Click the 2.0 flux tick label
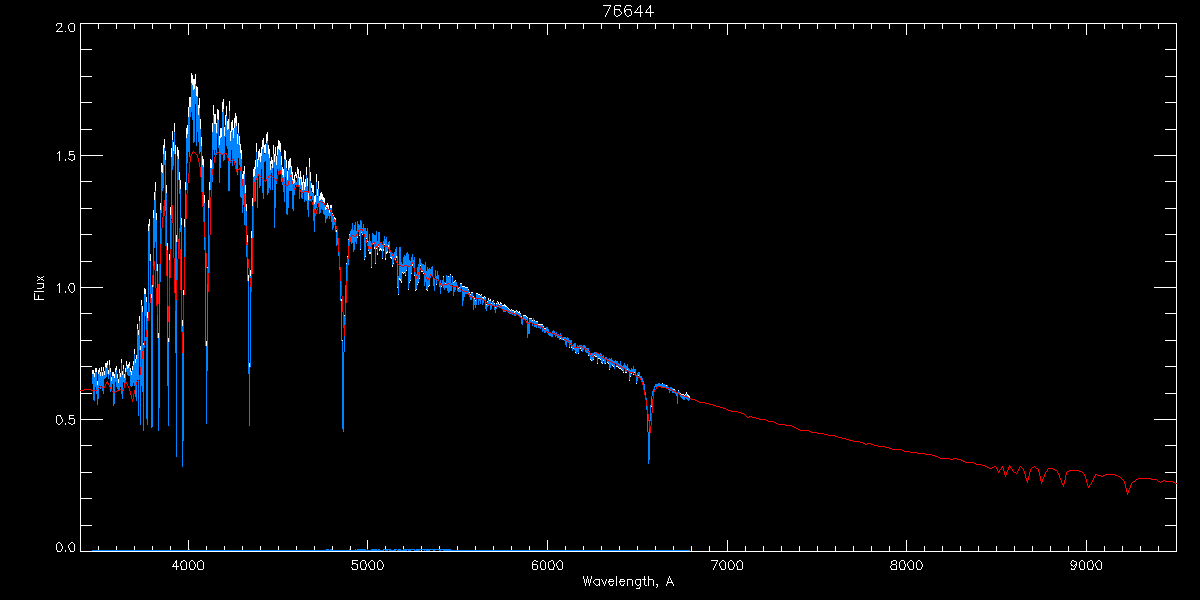The height and width of the screenshot is (600, 1200). click(x=64, y=29)
